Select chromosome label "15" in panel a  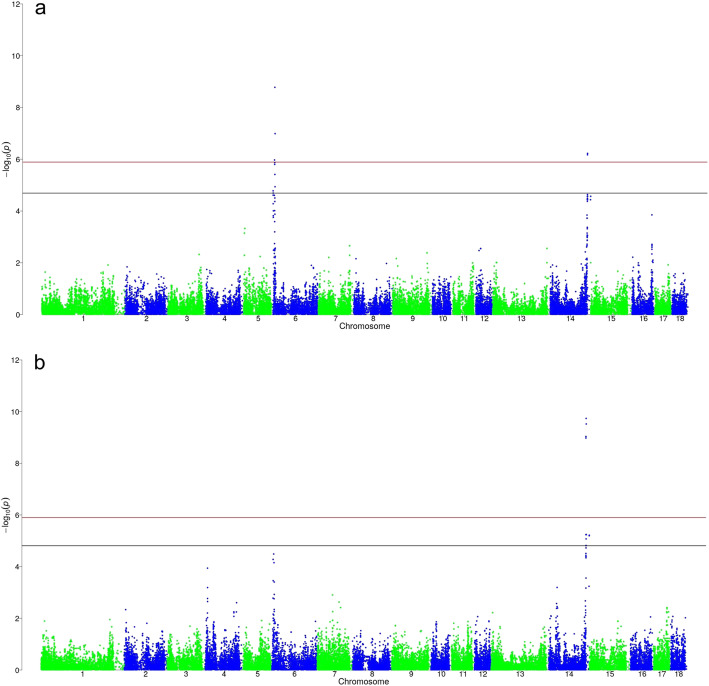tap(611, 319)
